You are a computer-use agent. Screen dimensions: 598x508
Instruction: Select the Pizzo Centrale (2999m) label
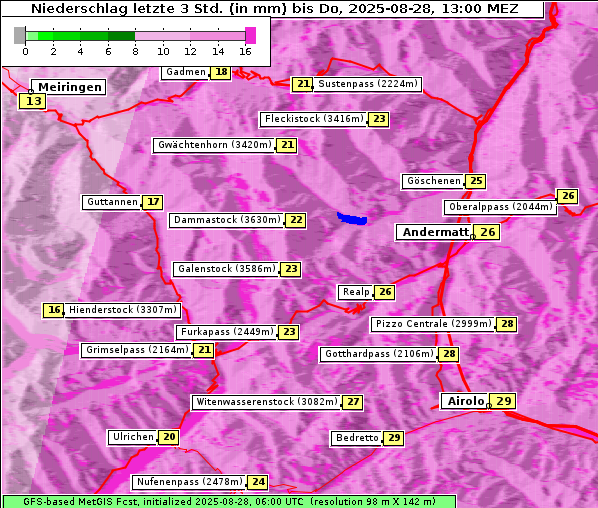(x=433, y=324)
